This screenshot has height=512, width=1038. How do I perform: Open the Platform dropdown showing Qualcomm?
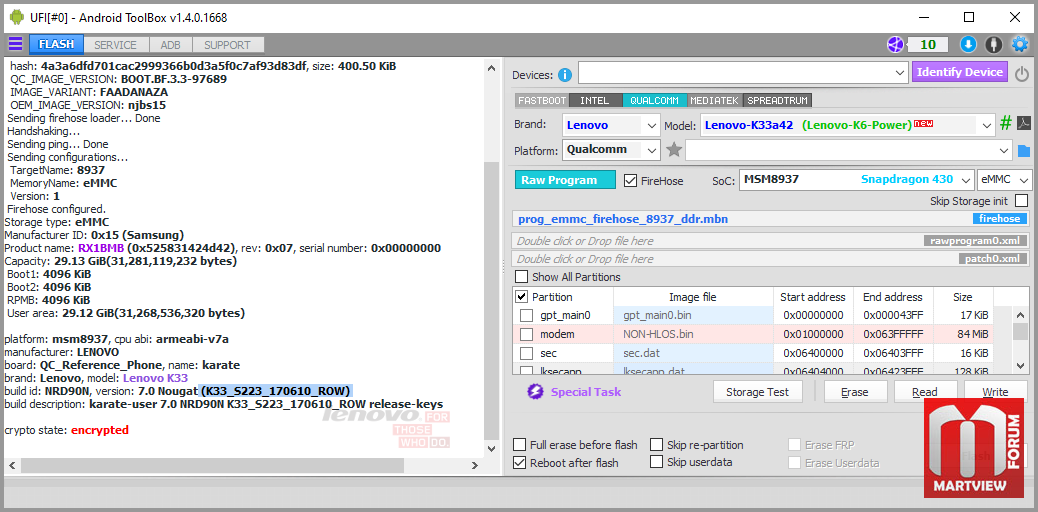611,150
